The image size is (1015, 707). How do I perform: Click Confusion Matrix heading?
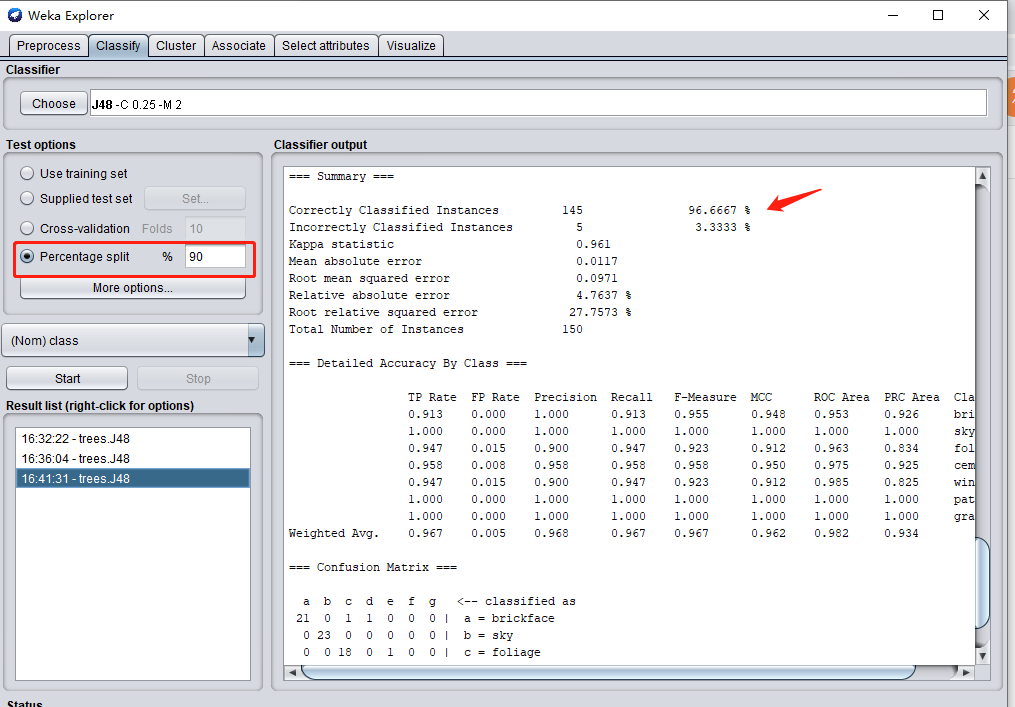click(x=373, y=567)
